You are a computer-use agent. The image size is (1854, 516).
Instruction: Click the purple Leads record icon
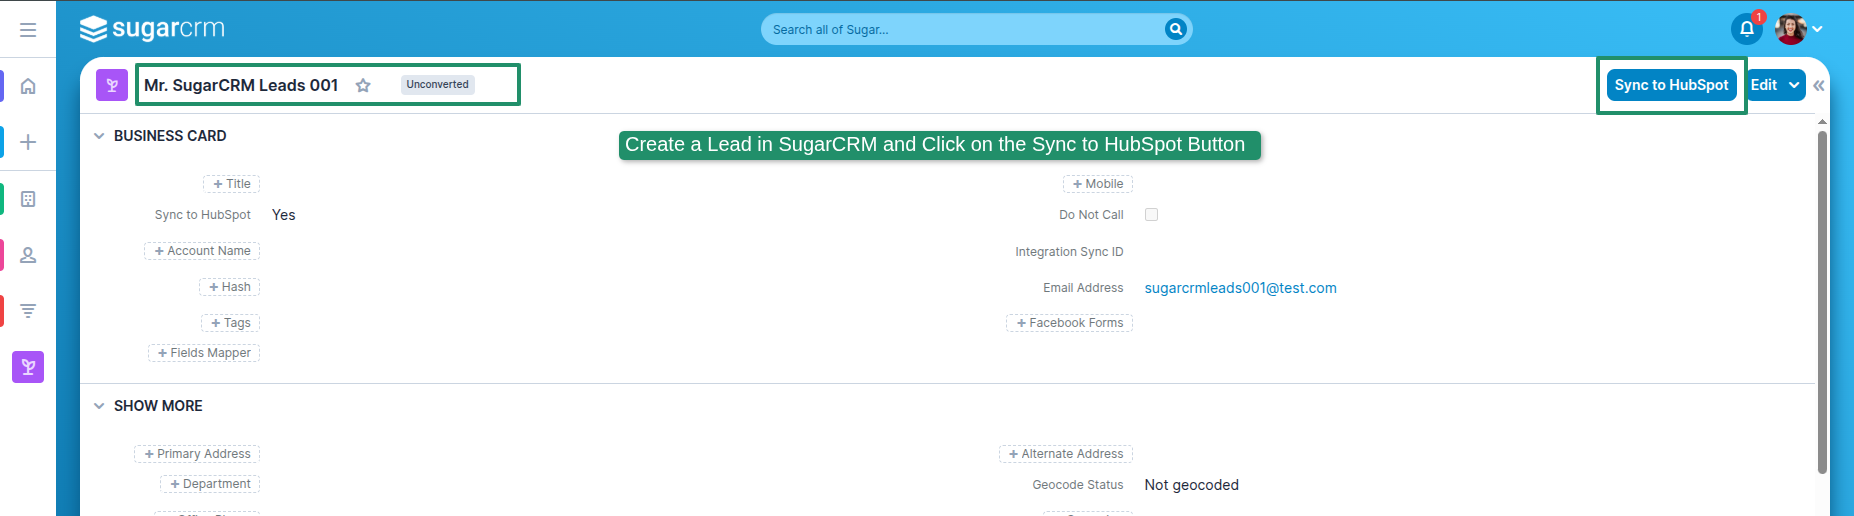[x=112, y=85]
